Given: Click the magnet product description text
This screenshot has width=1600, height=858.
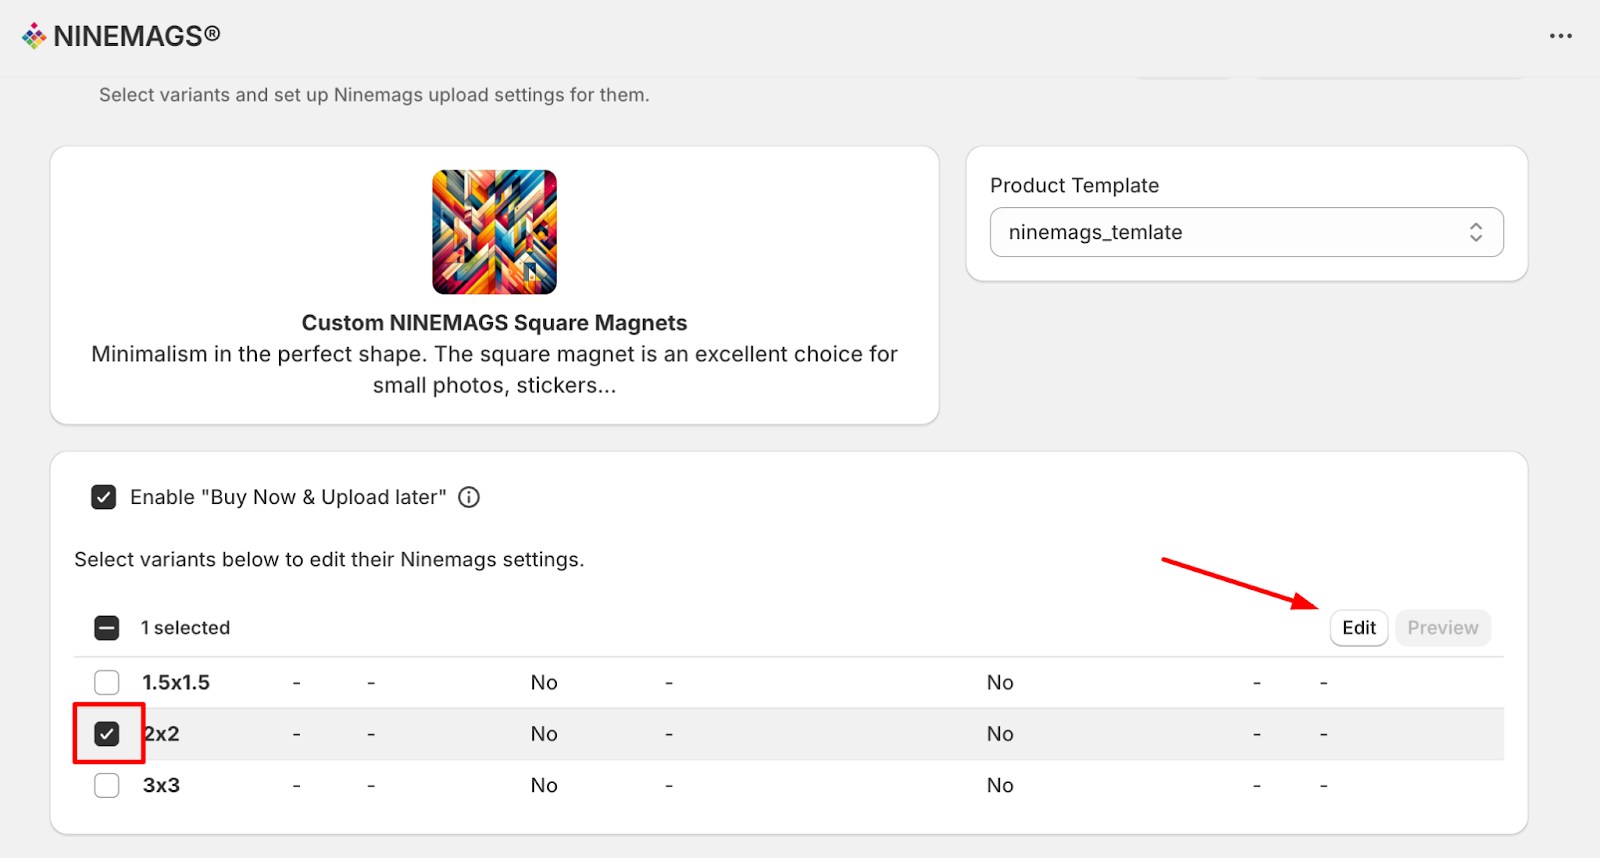Looking at the screenshot, I should tap(494, 369).
